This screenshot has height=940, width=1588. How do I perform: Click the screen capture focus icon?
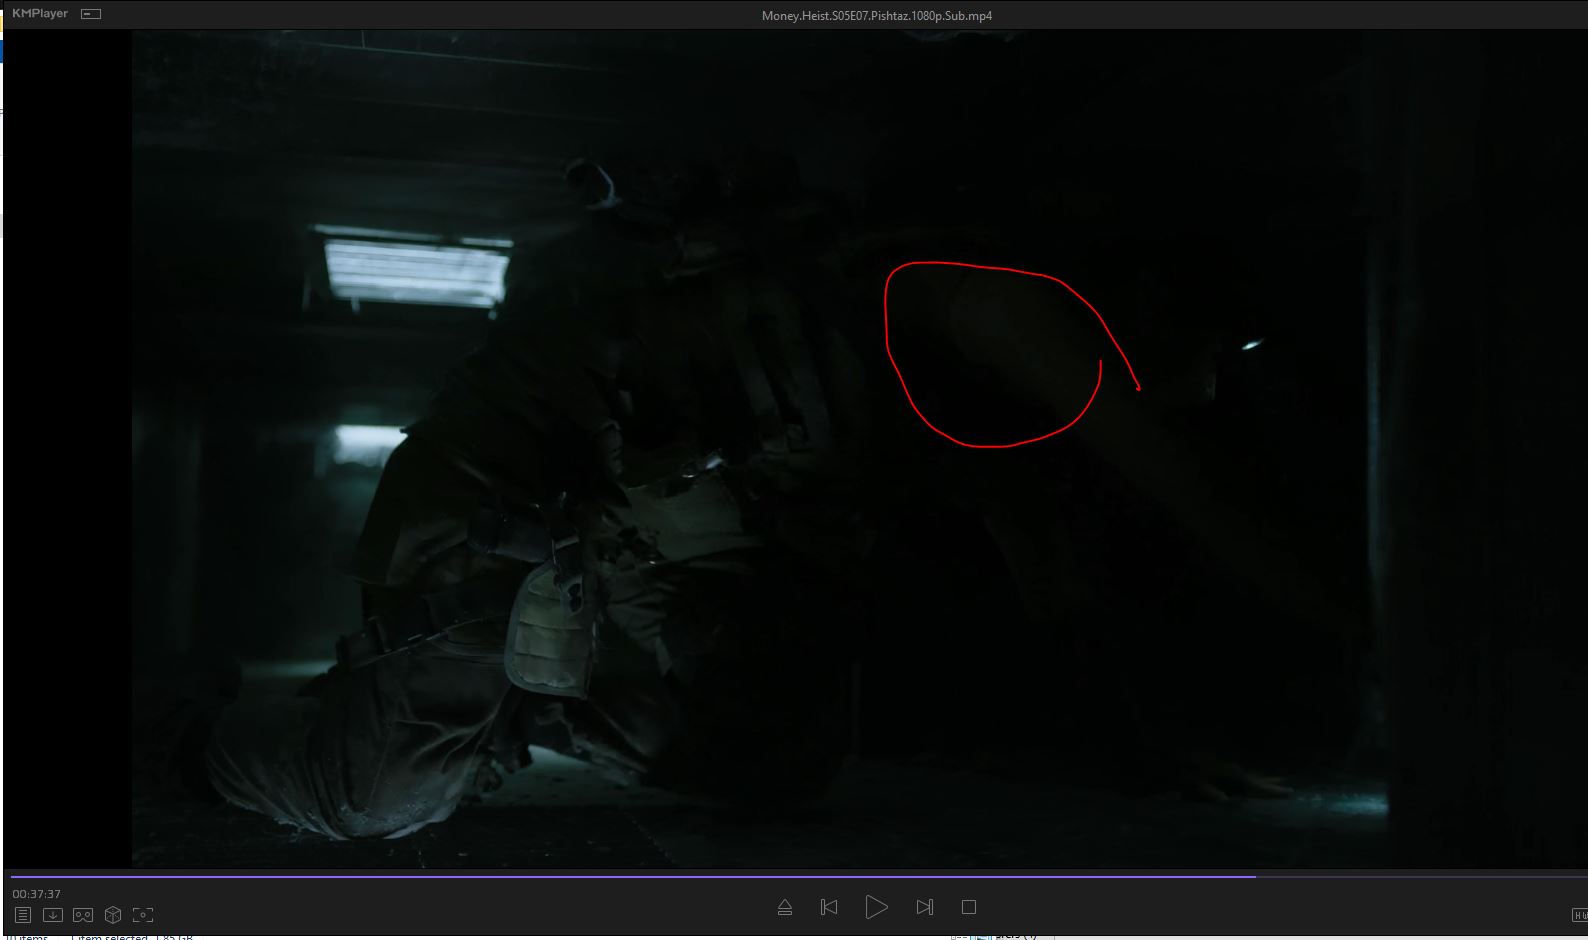(x=143, y=915)
